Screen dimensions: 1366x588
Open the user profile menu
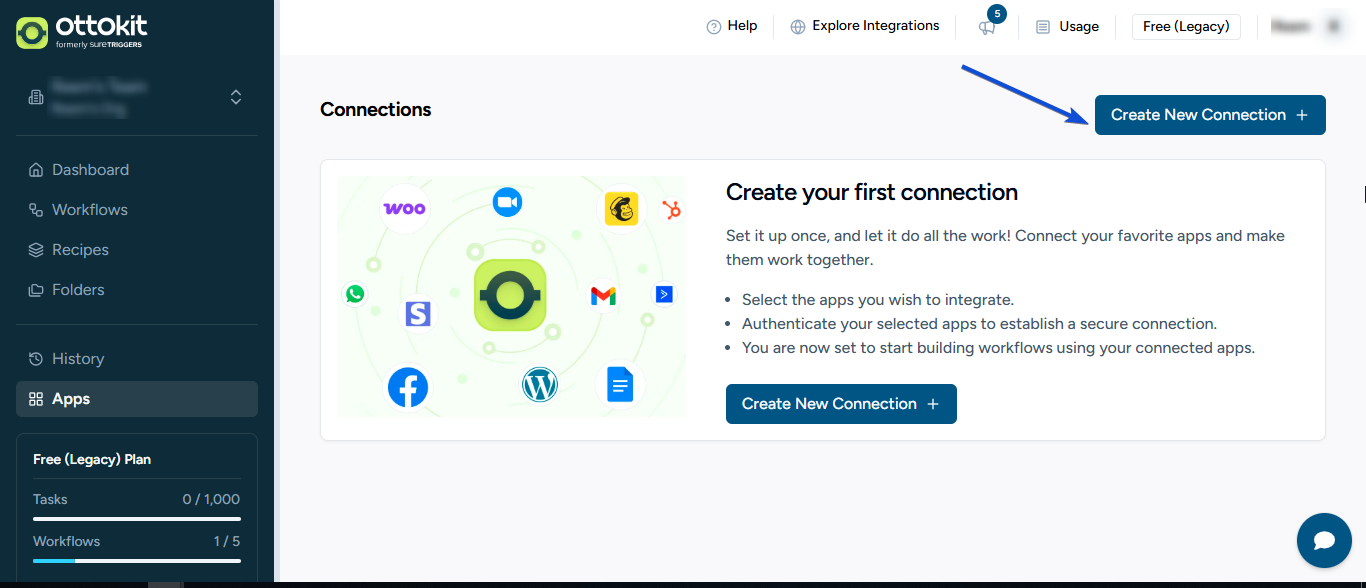tap(1307, 27)
